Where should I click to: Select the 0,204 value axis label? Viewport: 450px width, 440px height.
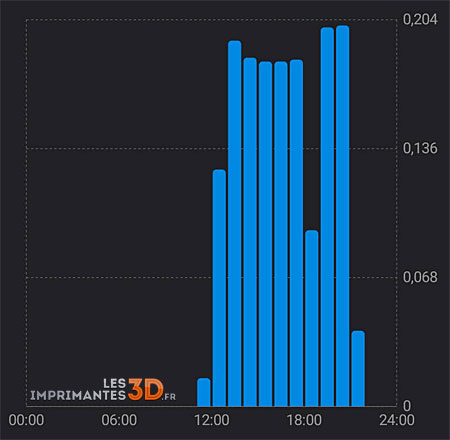tap(420, 19)
